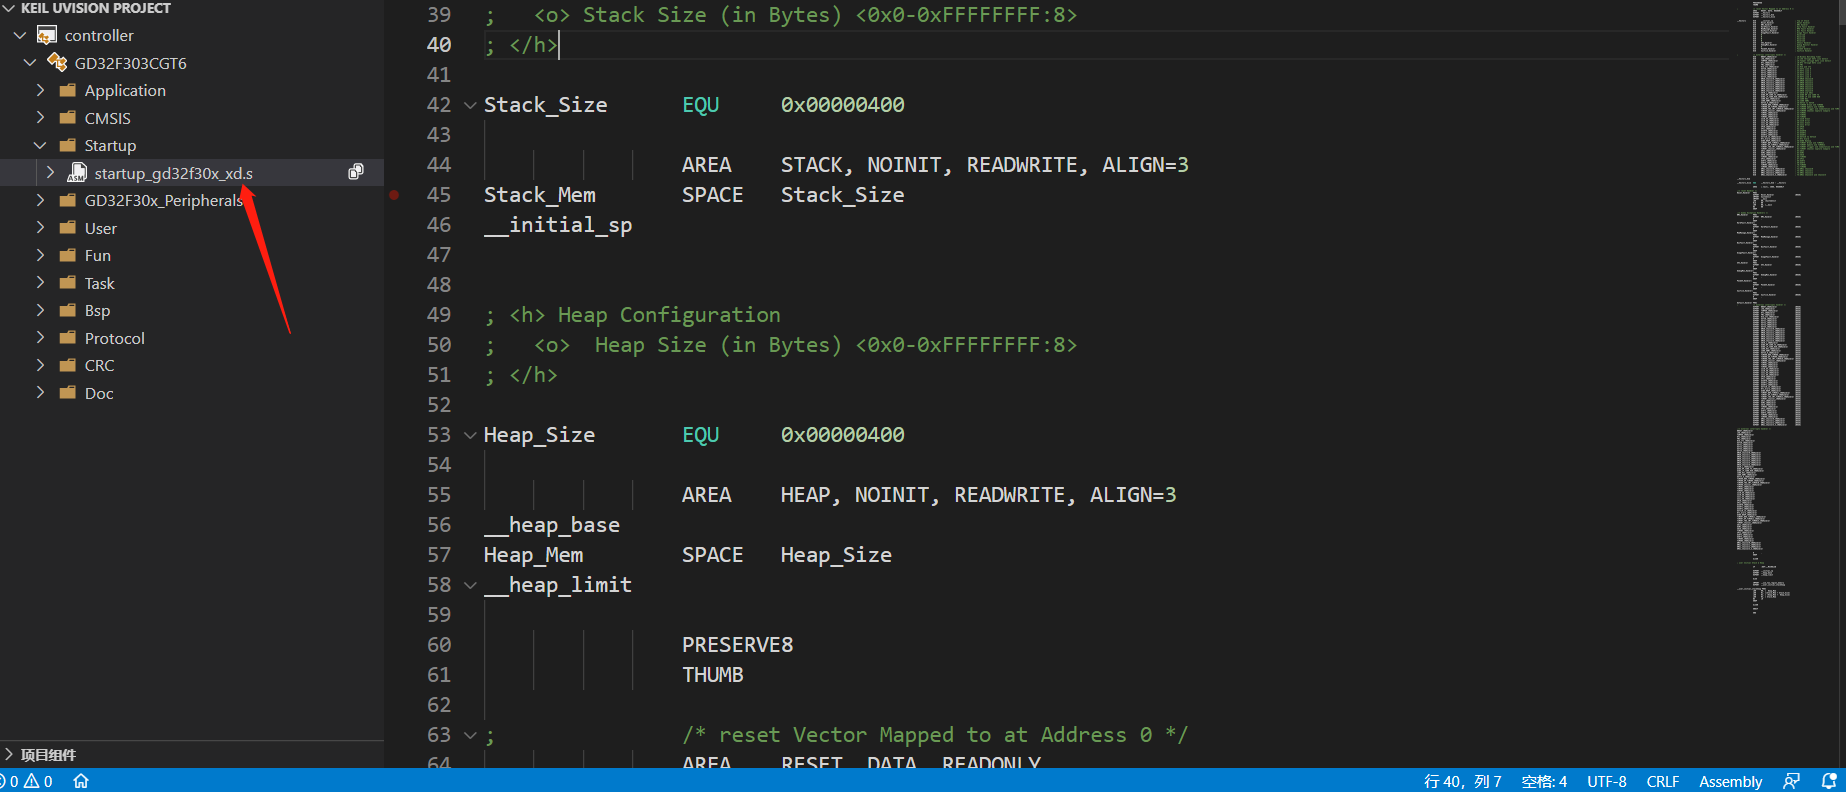
Task: Click the copy icon beside startup_gd32f30x_xd.s
Action: coord(355,172)
